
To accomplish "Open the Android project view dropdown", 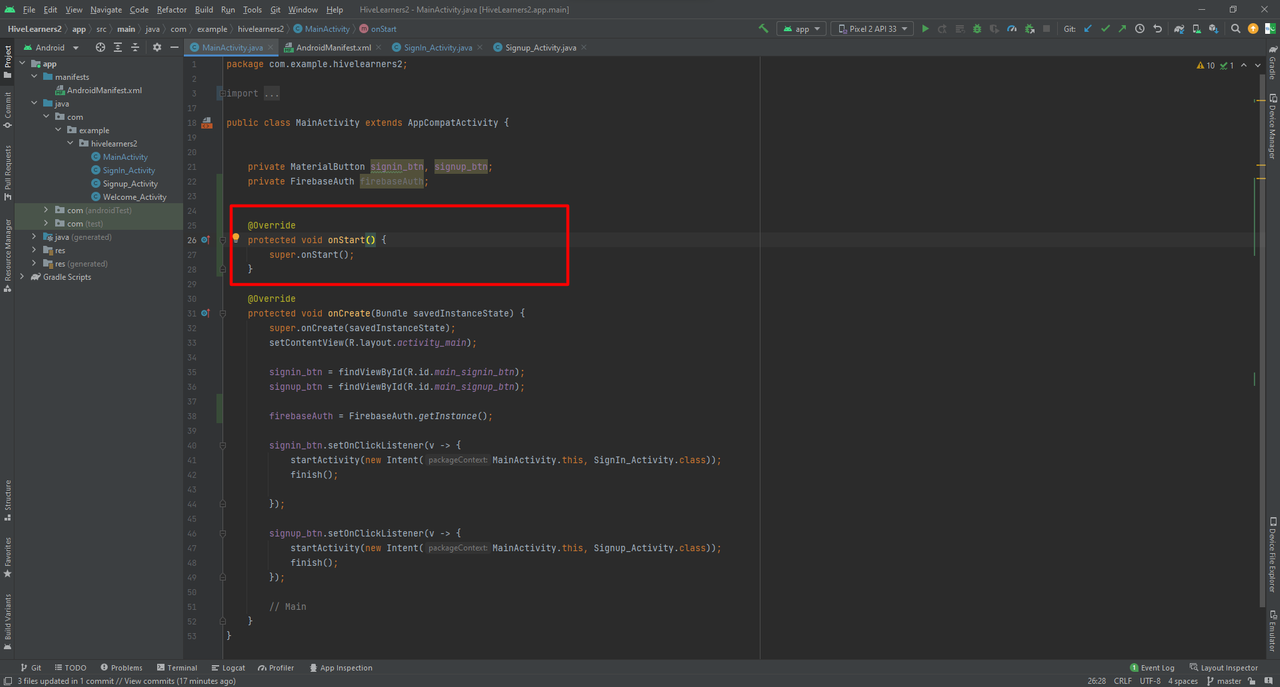I will pos(50,47).
